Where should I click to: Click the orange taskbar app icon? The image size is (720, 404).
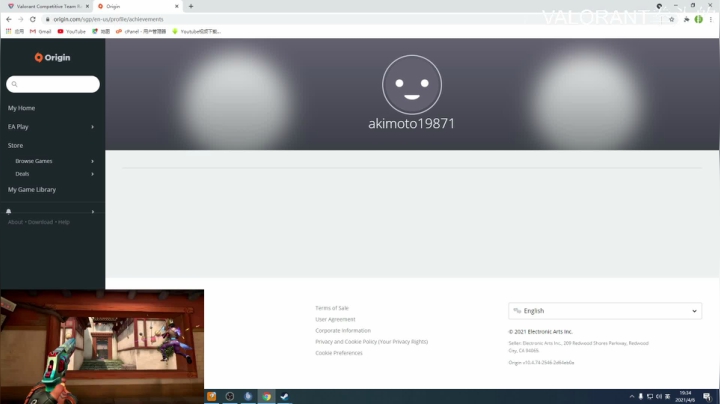(x=211, y=396)
